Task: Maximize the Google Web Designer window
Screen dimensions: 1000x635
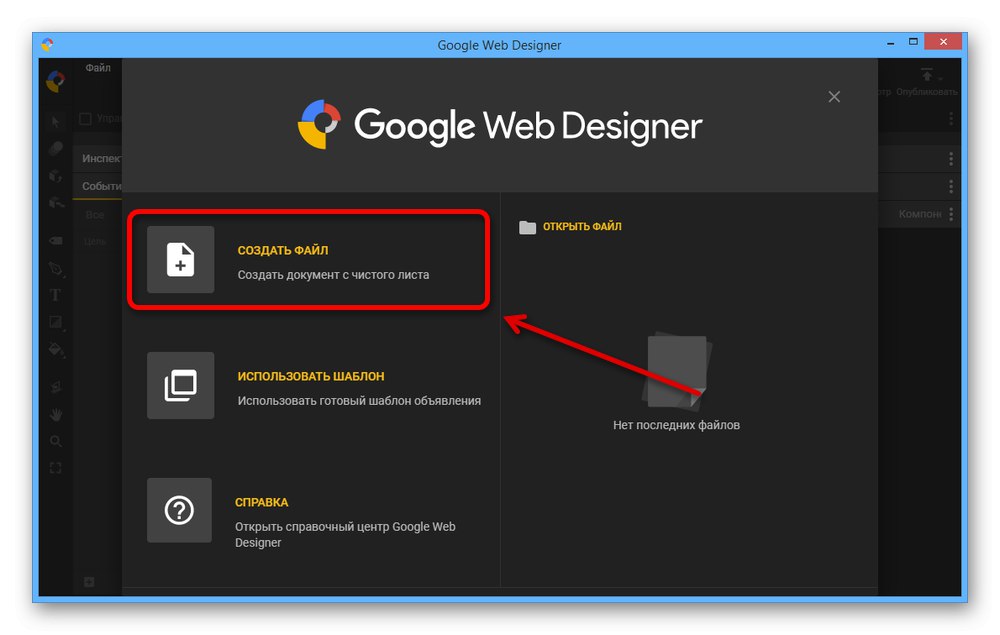Action: point(913,42)
